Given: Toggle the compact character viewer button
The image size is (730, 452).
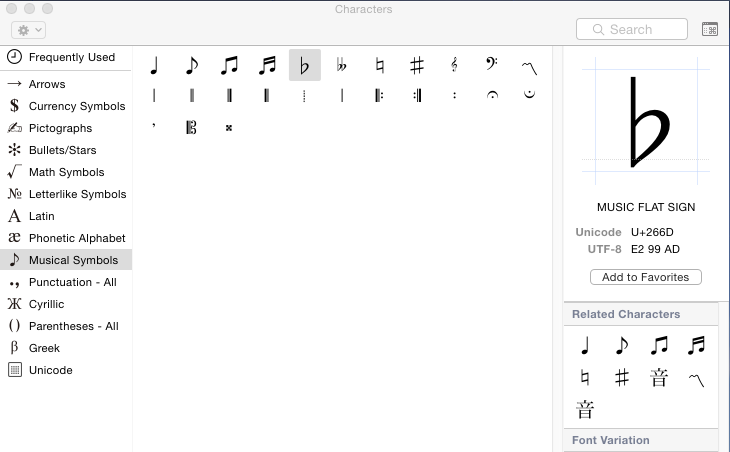Looking at the screenshot, I should (x=710, y=29).
